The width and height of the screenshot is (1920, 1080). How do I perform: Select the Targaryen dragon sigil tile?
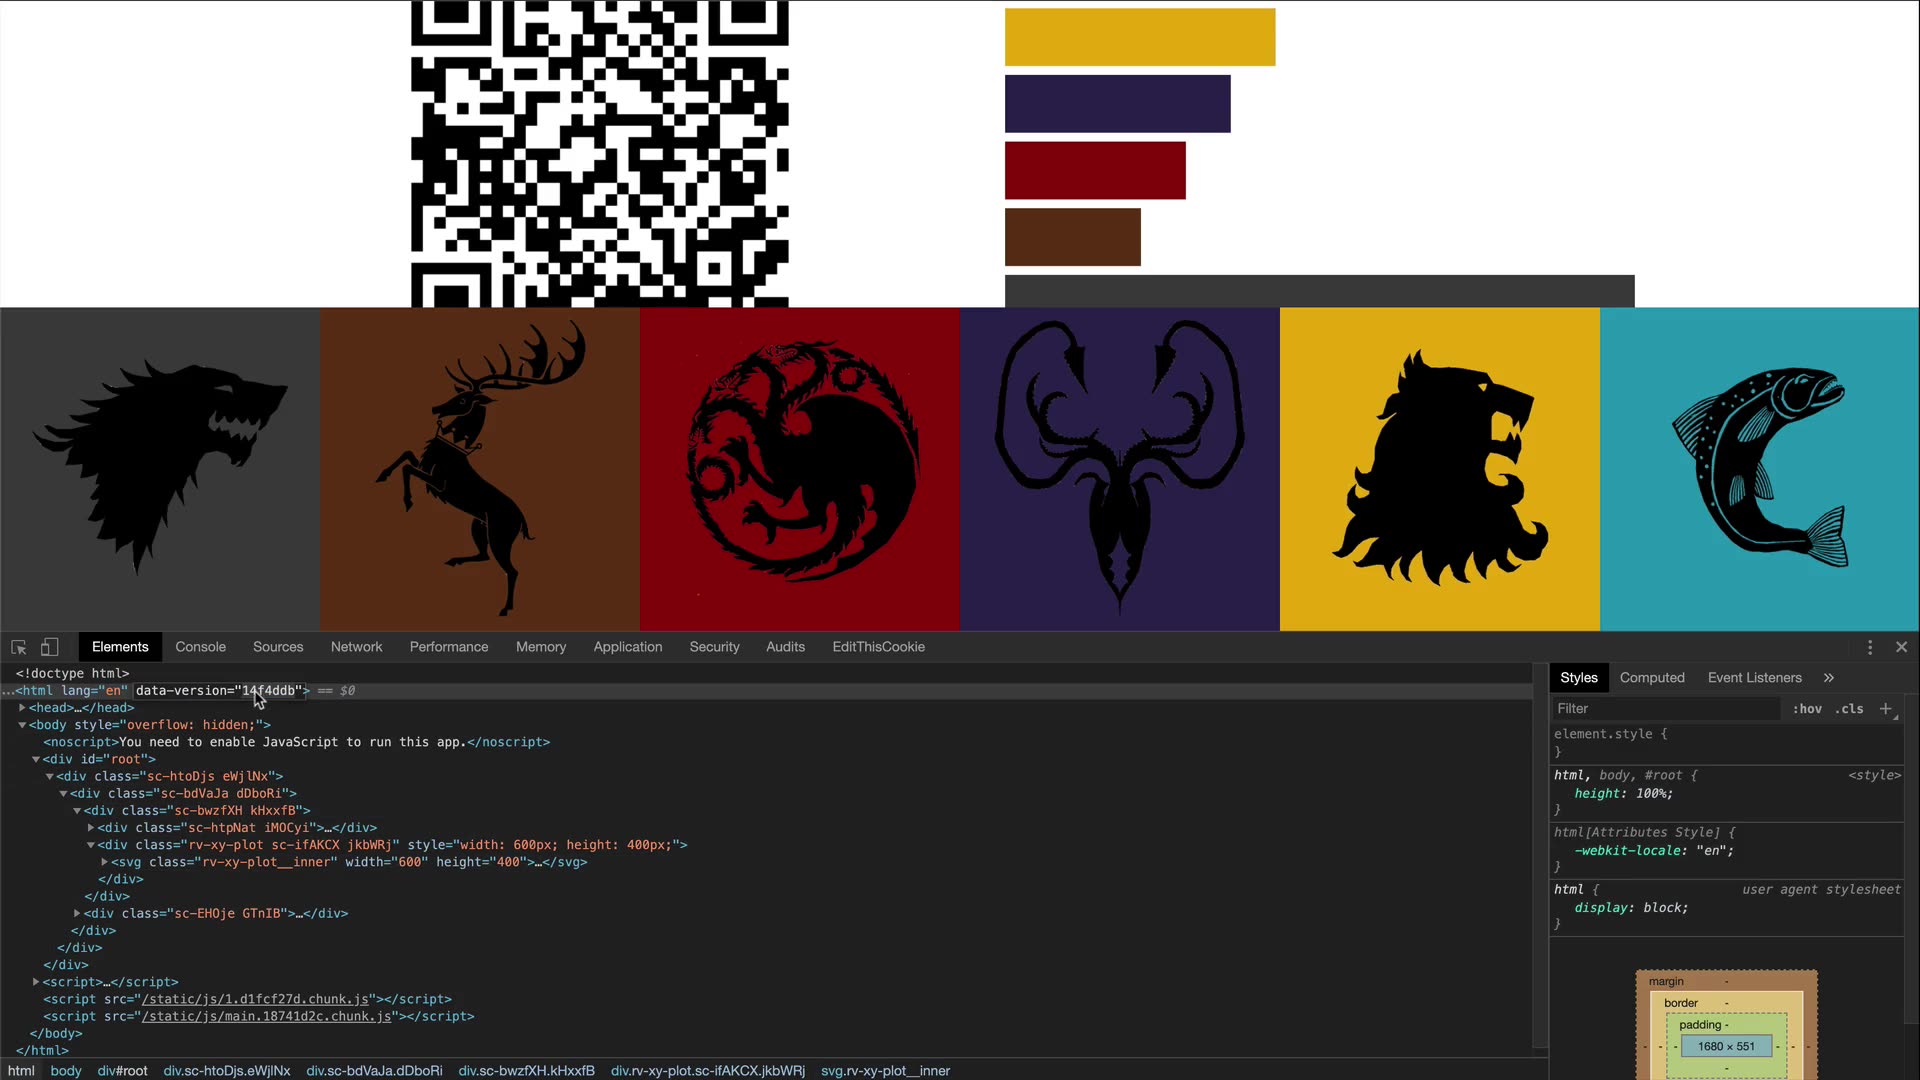pos(800,468)
